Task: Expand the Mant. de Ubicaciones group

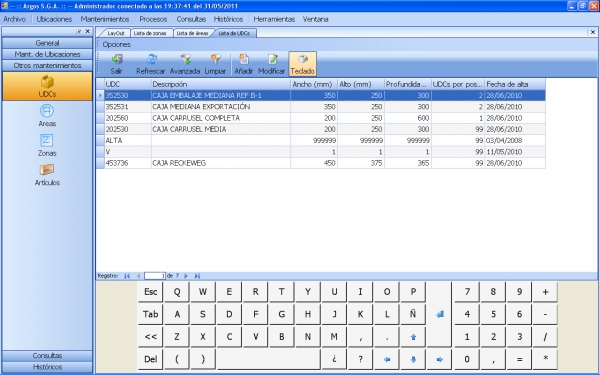Action: (x=47, y=54)
